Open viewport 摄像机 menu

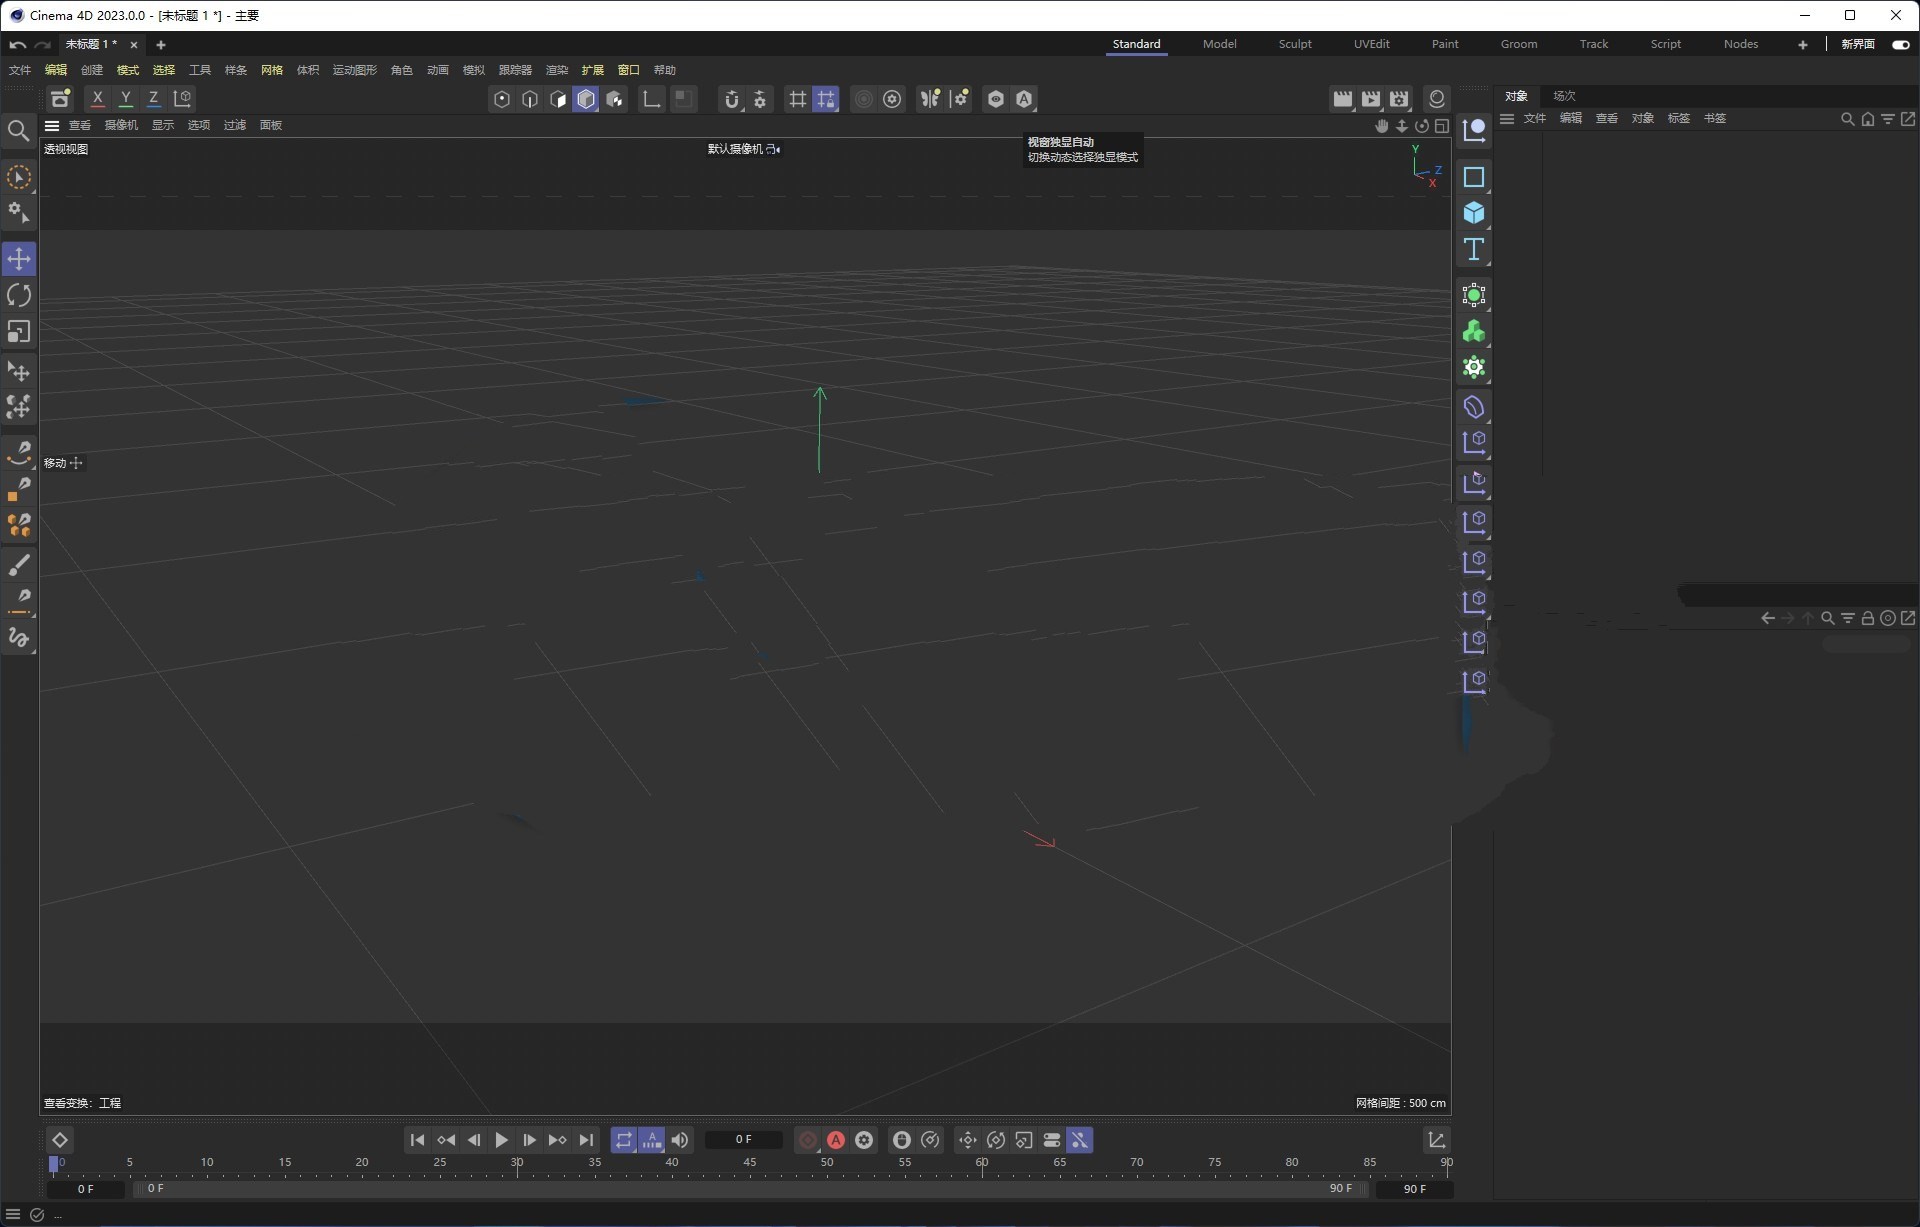click(x=121, y=126)
